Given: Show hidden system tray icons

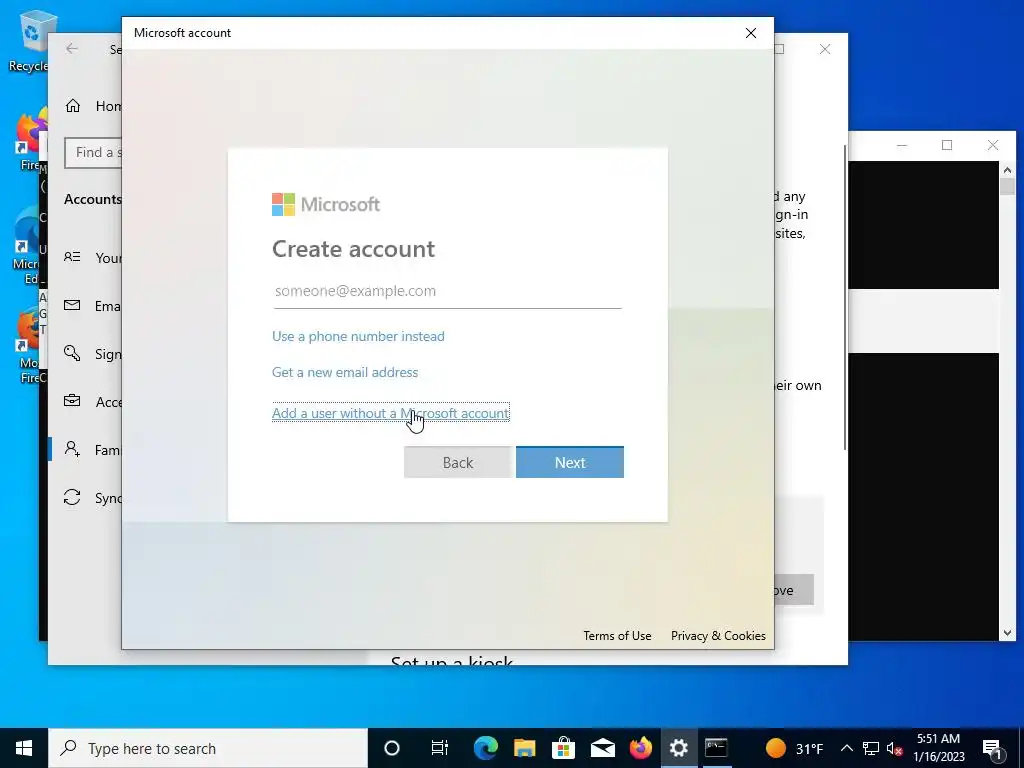Looking at the screenshot, I should (x=846, y=748).
